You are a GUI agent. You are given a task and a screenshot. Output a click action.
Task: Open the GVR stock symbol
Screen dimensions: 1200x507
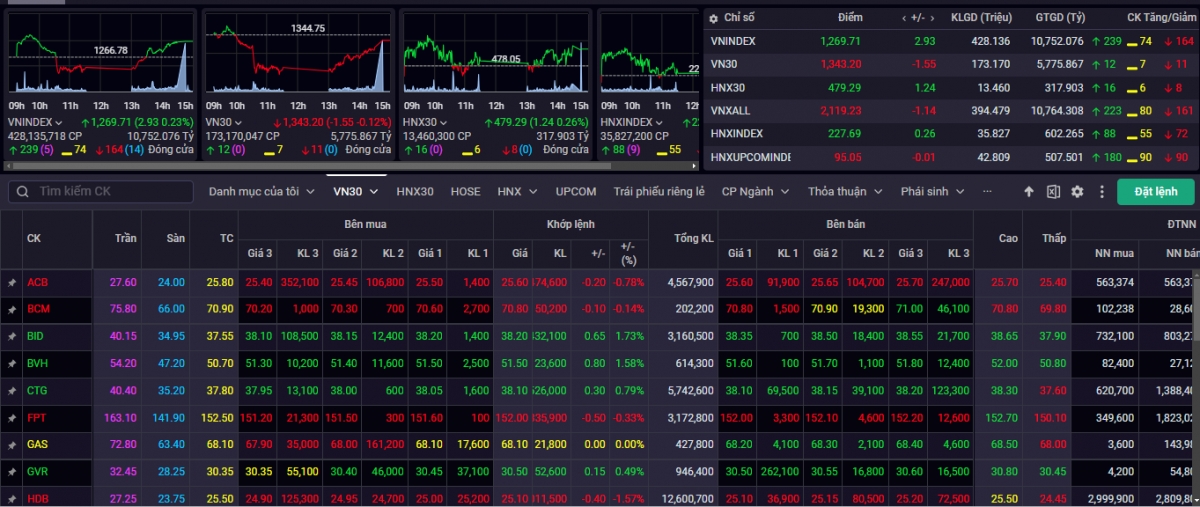coord(37,472)
